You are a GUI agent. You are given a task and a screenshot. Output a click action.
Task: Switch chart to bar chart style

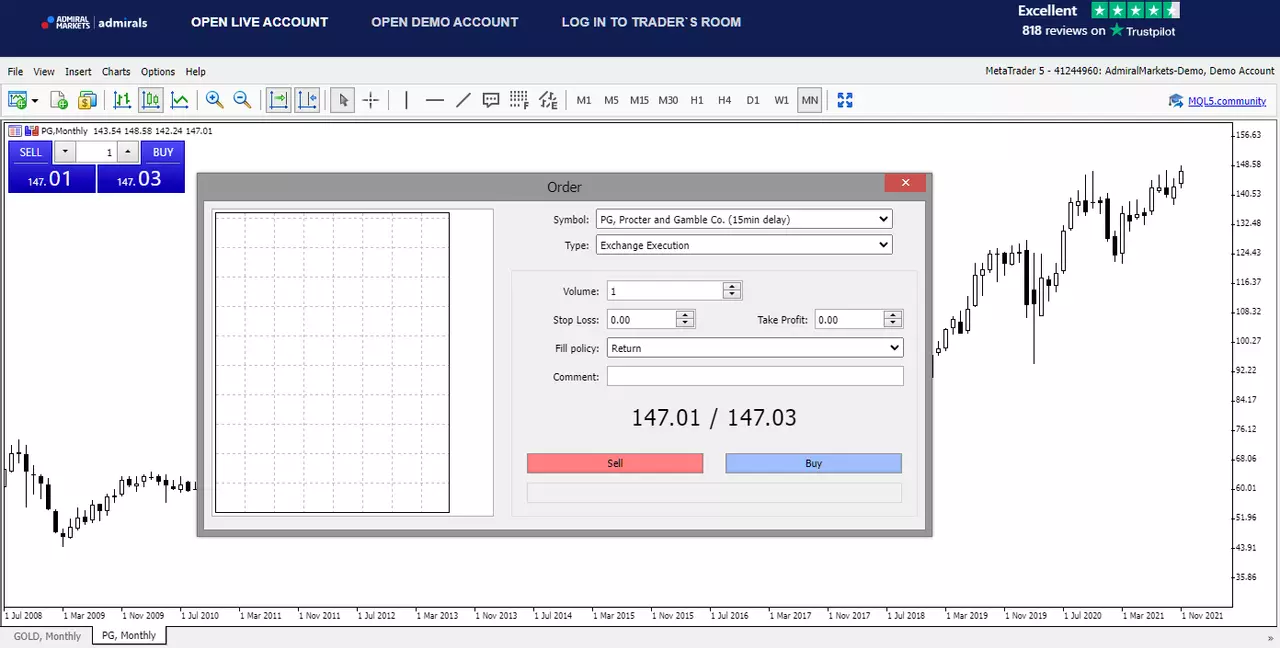[122, 100]
